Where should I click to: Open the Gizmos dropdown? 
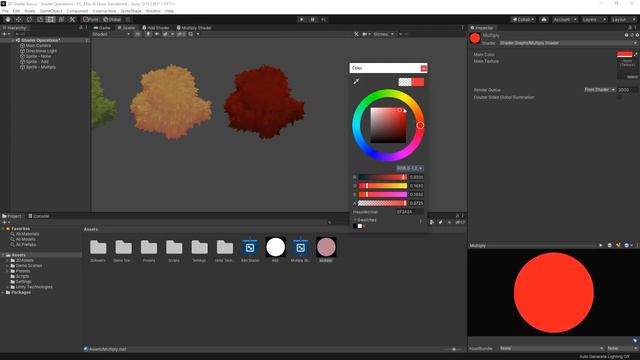tap(383, 34)
